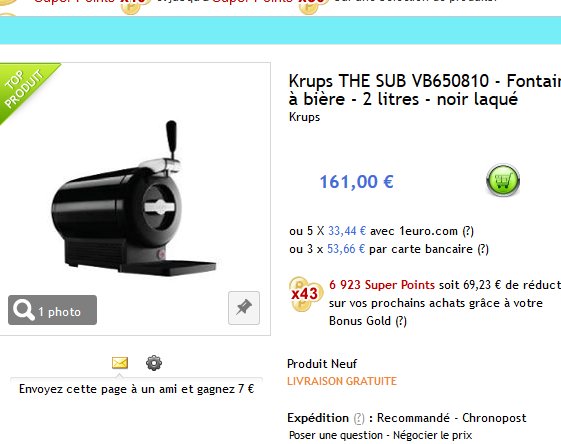
Task: Click the Négocier le prix link
Action: (432, 435)
